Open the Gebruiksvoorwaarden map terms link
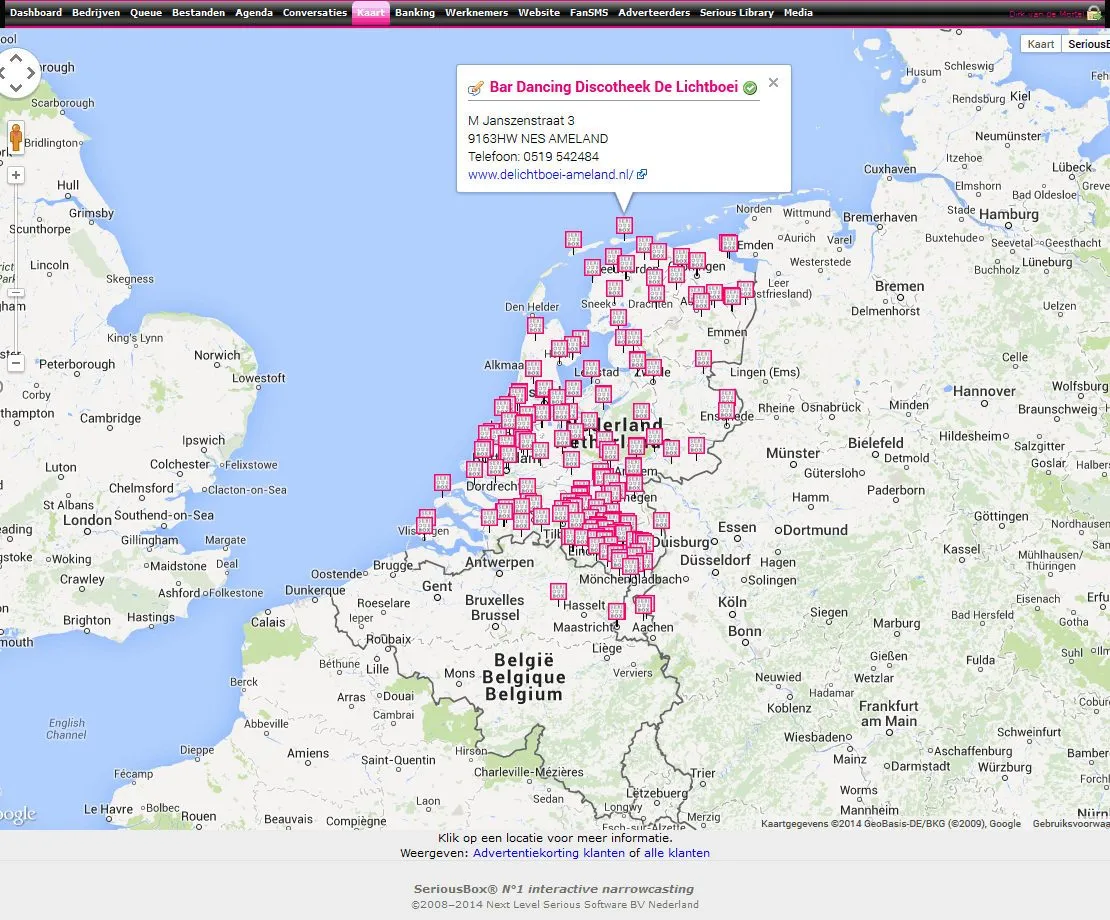Image resolution: width=1110 pixels, height=920 pixels. tap(1071, 823)
